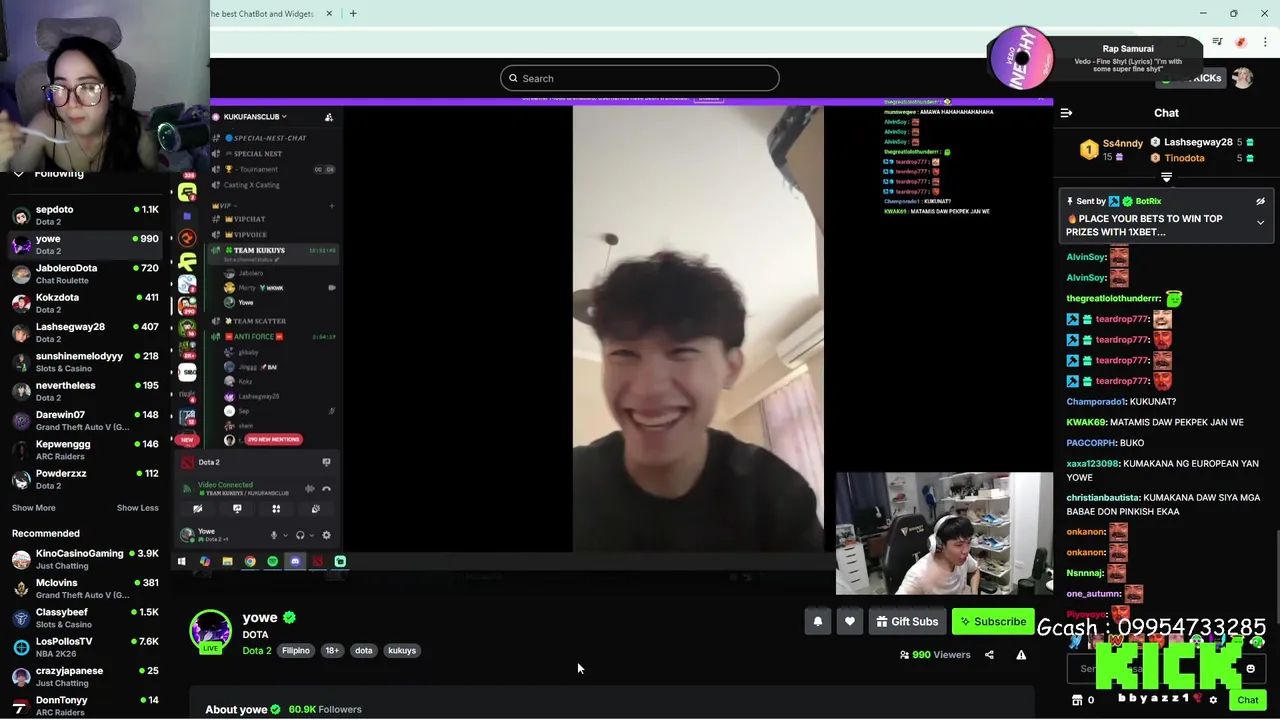
Task: Click the share icon beside viewer count
Action: pos(989,655)
